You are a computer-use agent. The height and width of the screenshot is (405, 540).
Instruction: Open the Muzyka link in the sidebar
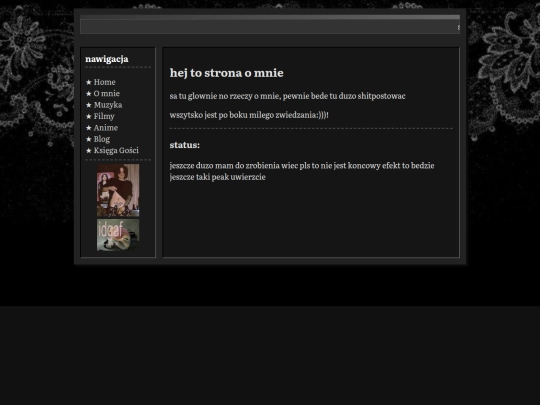(108, 105)
